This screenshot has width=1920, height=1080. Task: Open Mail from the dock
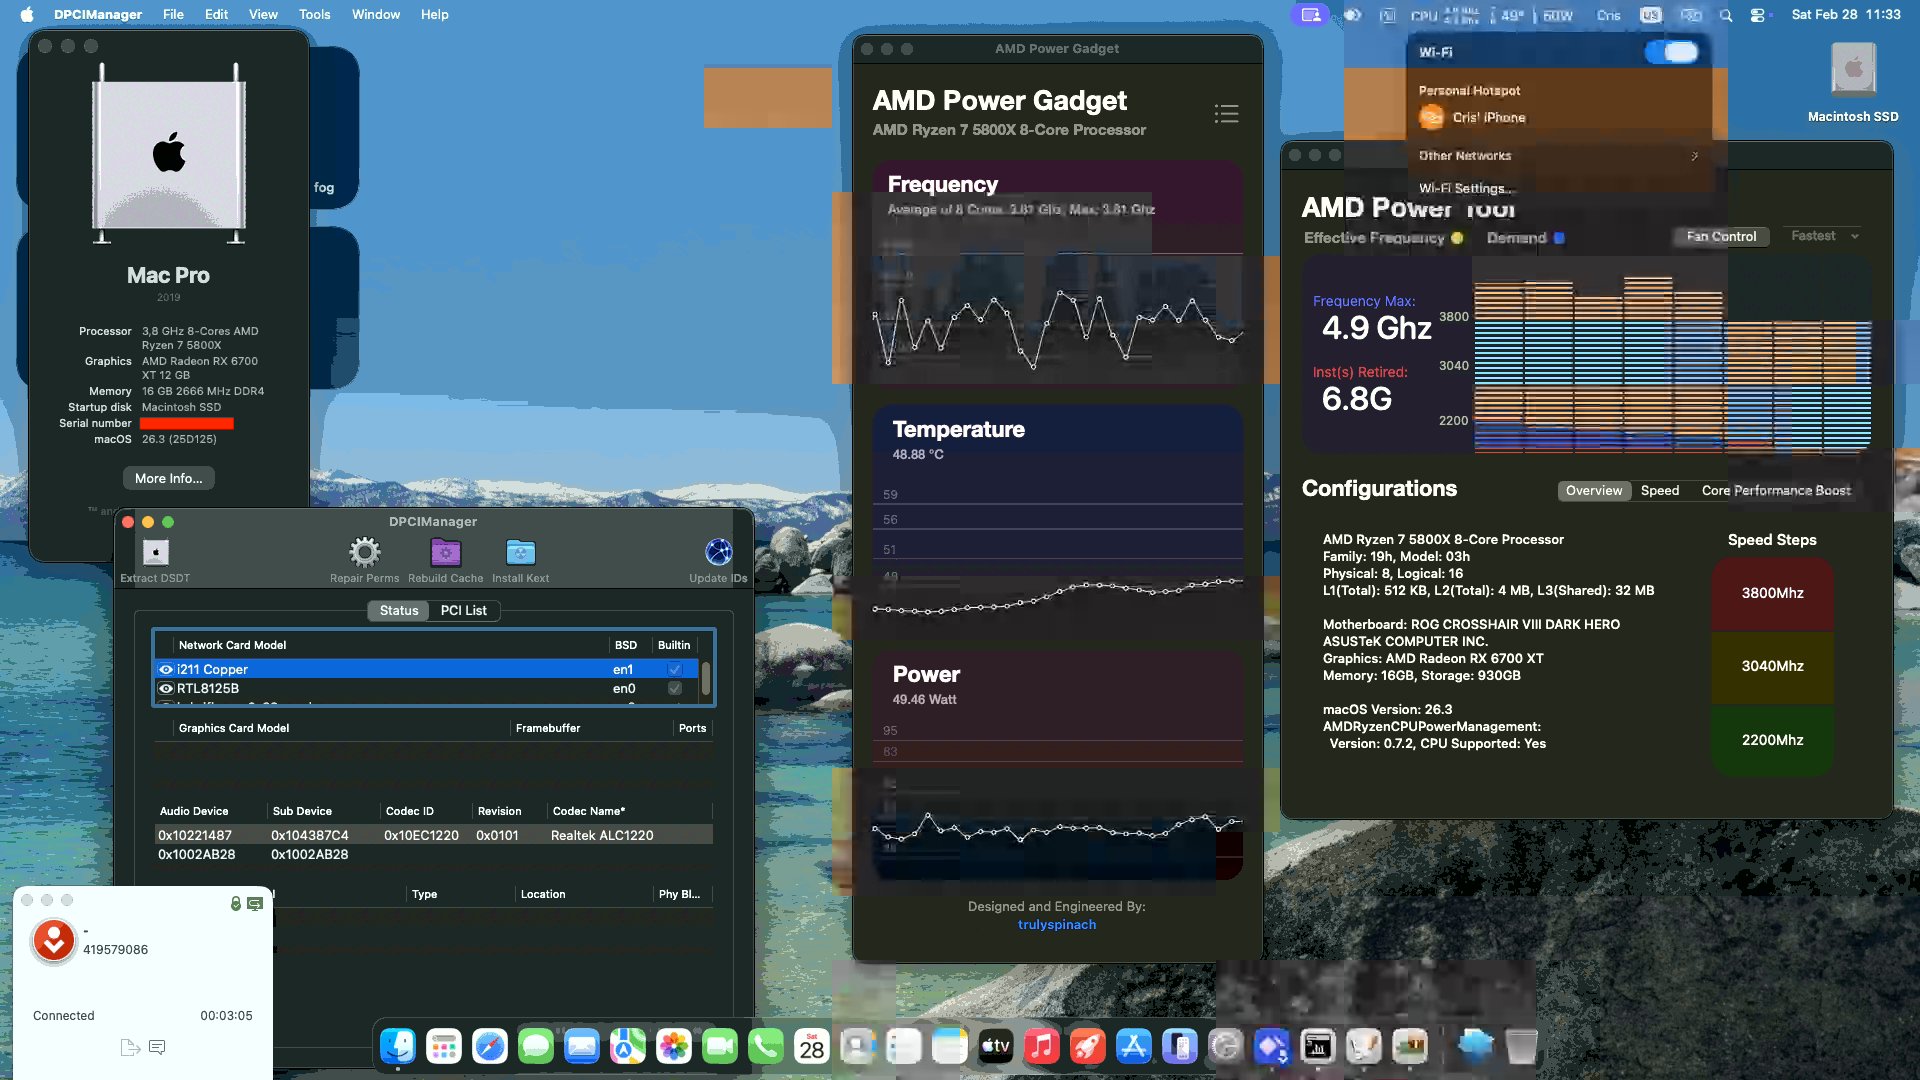pos(582,1047)
